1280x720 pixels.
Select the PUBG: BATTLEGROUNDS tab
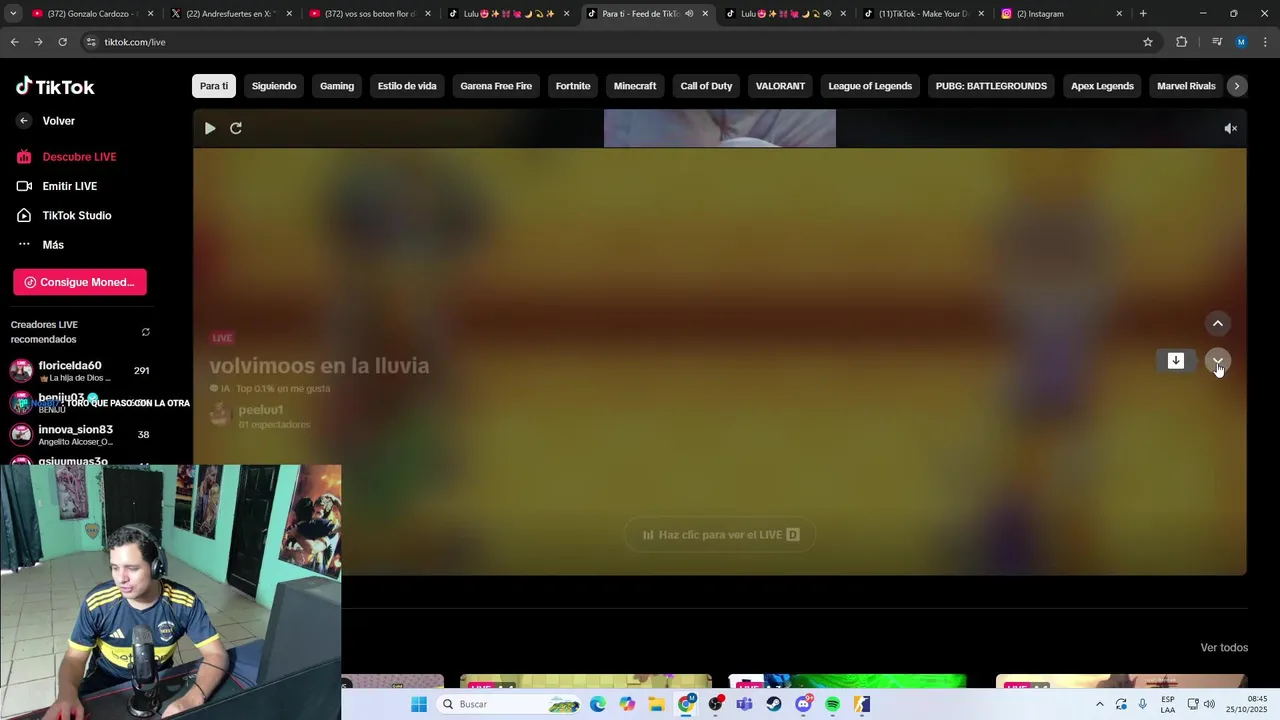991,86
